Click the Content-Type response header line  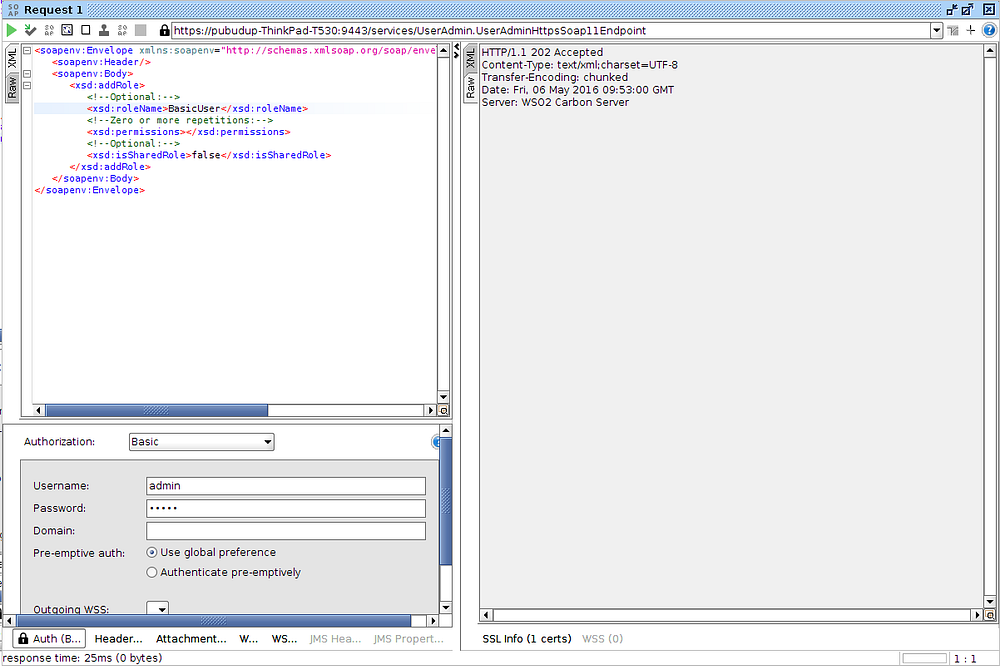click(579, 65)
